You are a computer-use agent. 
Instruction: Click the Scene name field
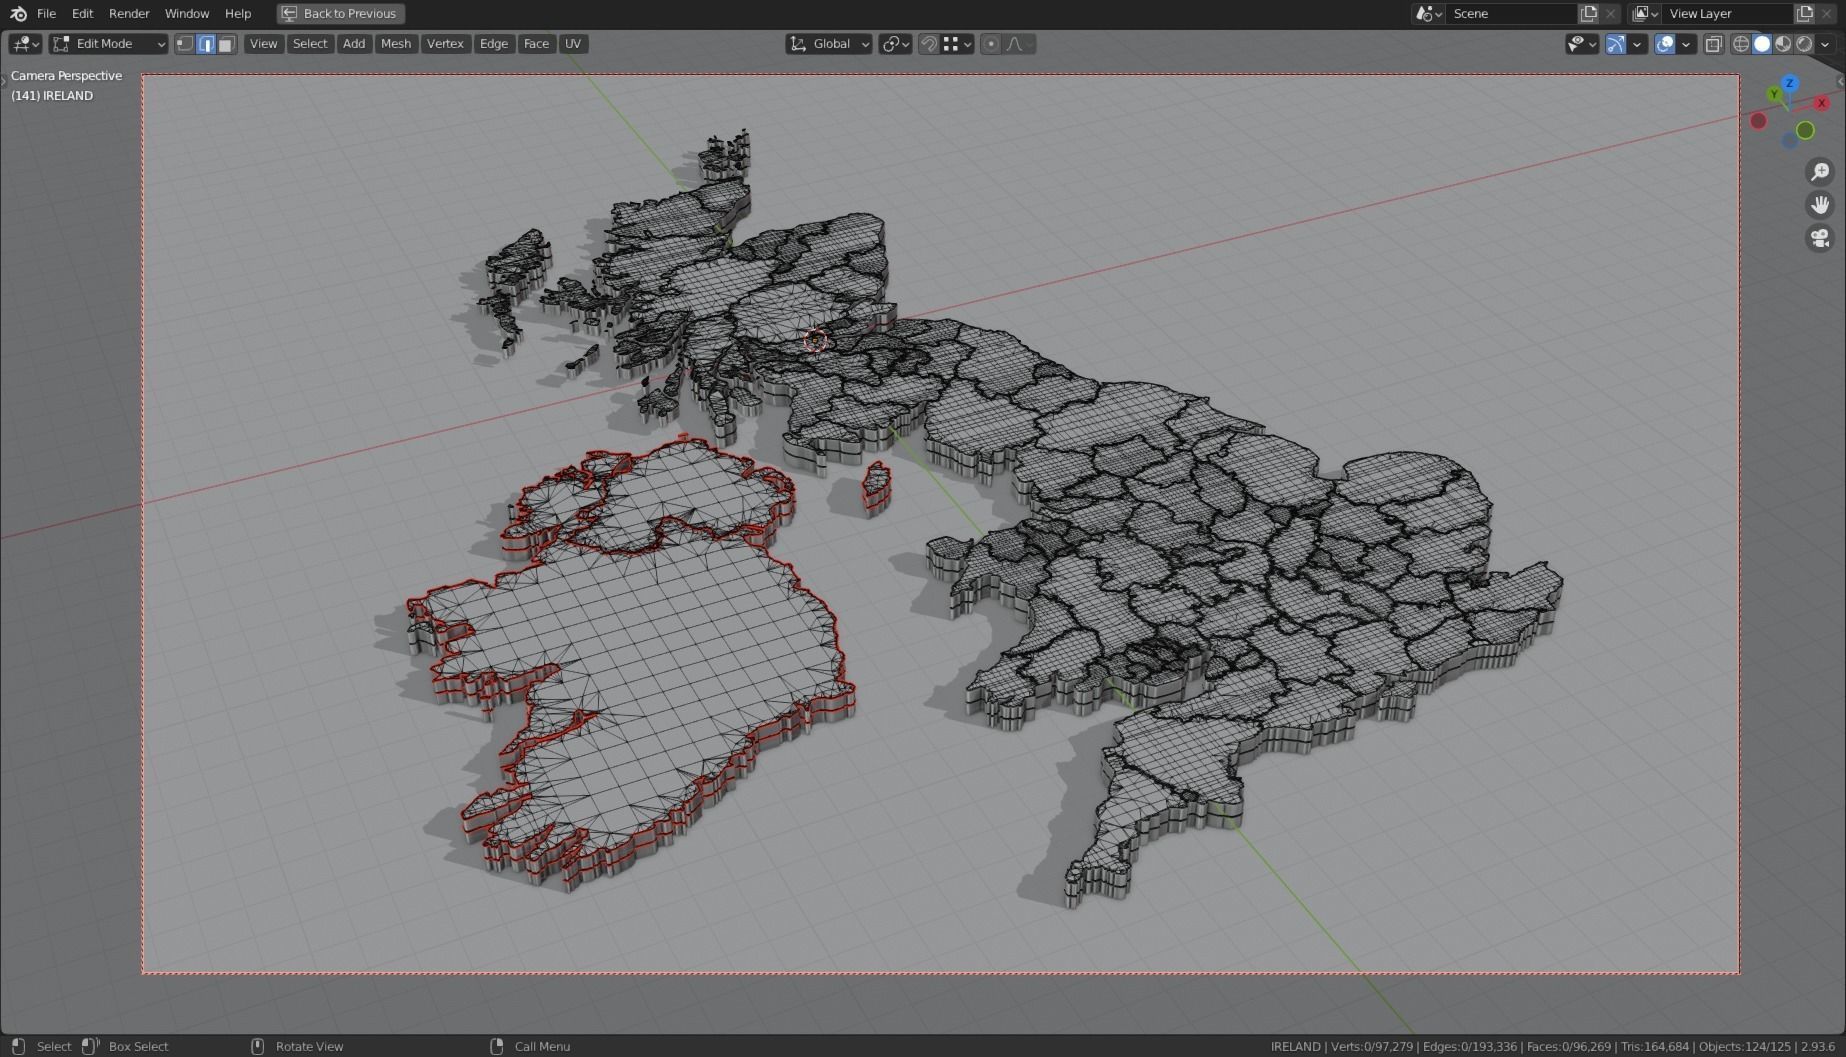tap(1511, 13)
